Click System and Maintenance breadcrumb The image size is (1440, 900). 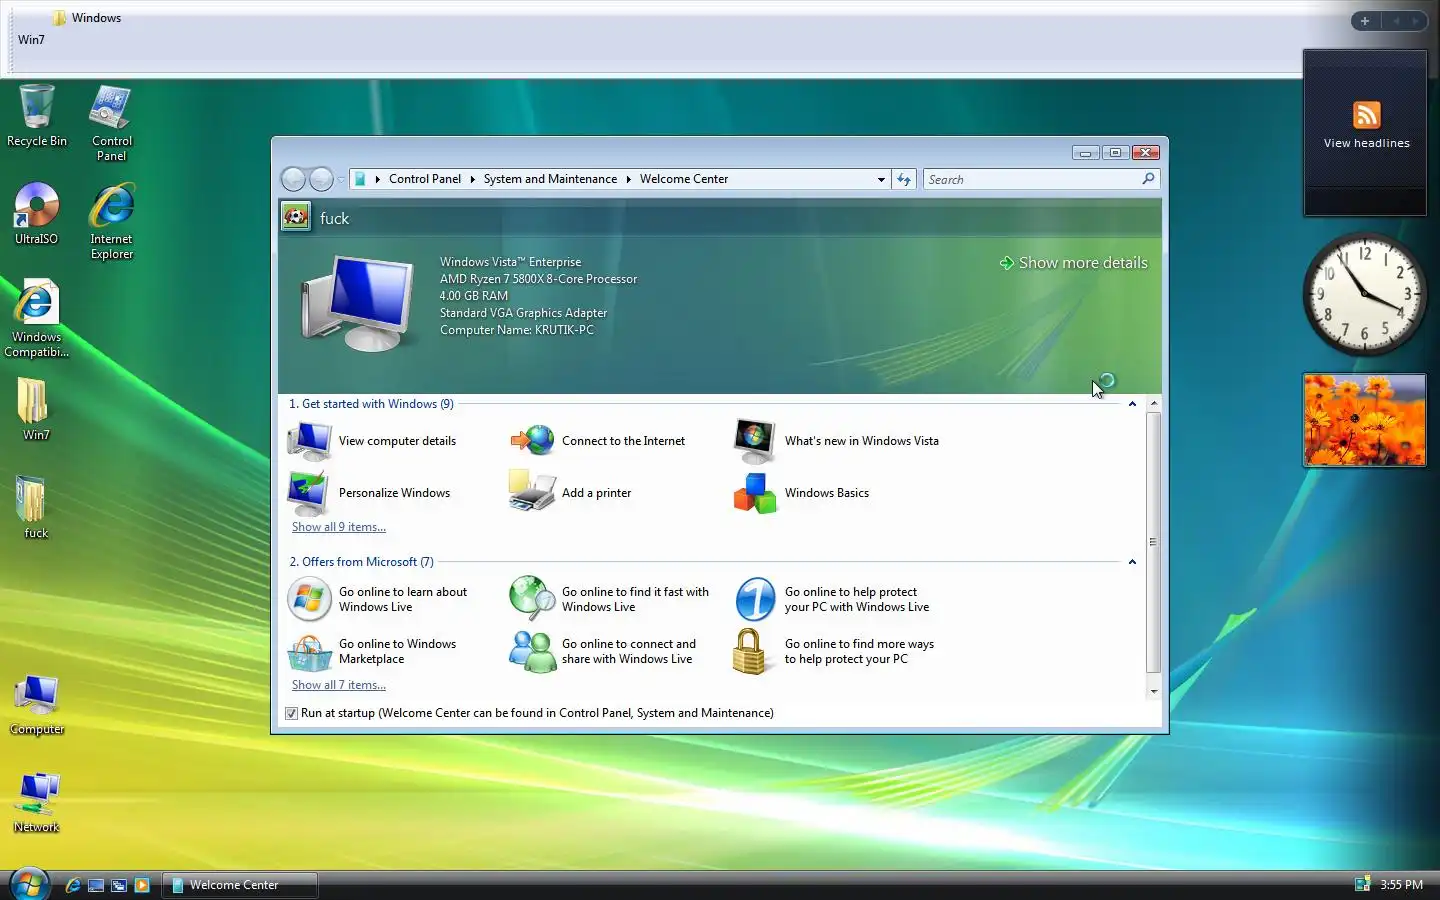tap(550, 179)
